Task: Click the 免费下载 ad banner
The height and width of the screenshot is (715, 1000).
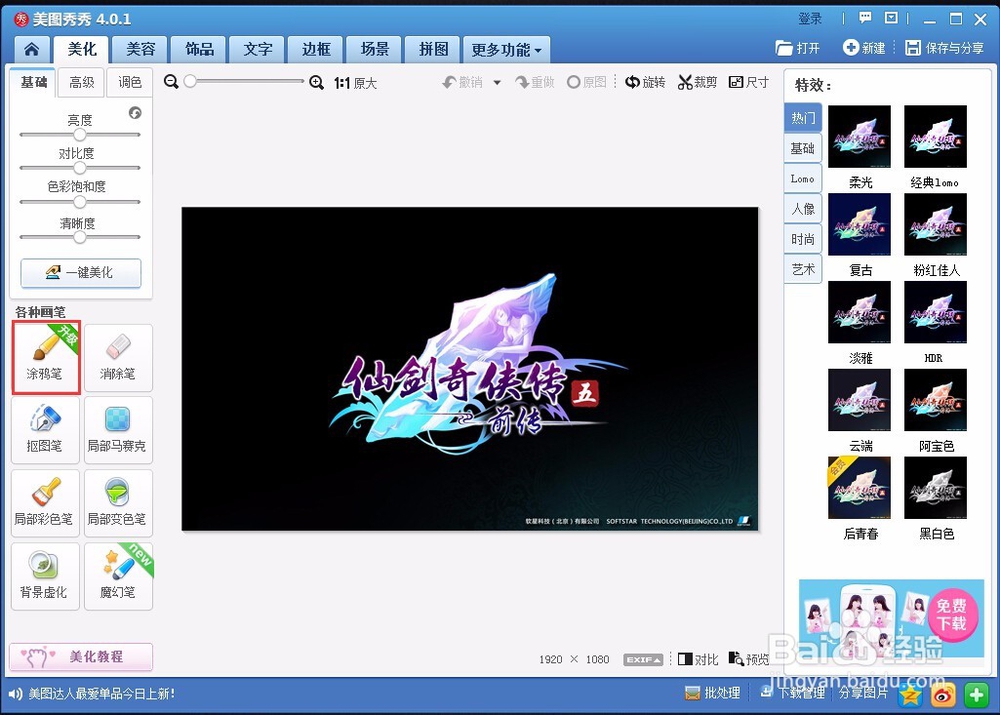Action: tap(891, 618)
